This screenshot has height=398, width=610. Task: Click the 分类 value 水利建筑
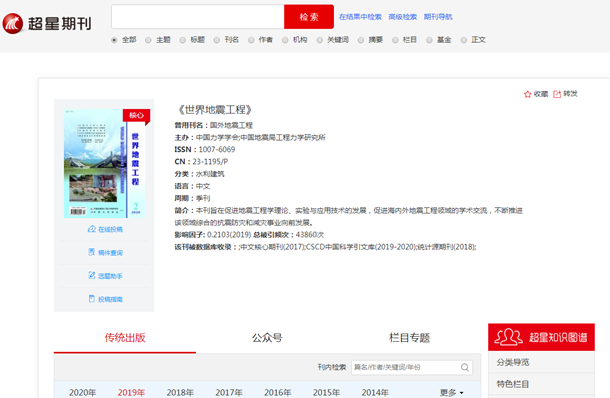click(x=210, y=174)
